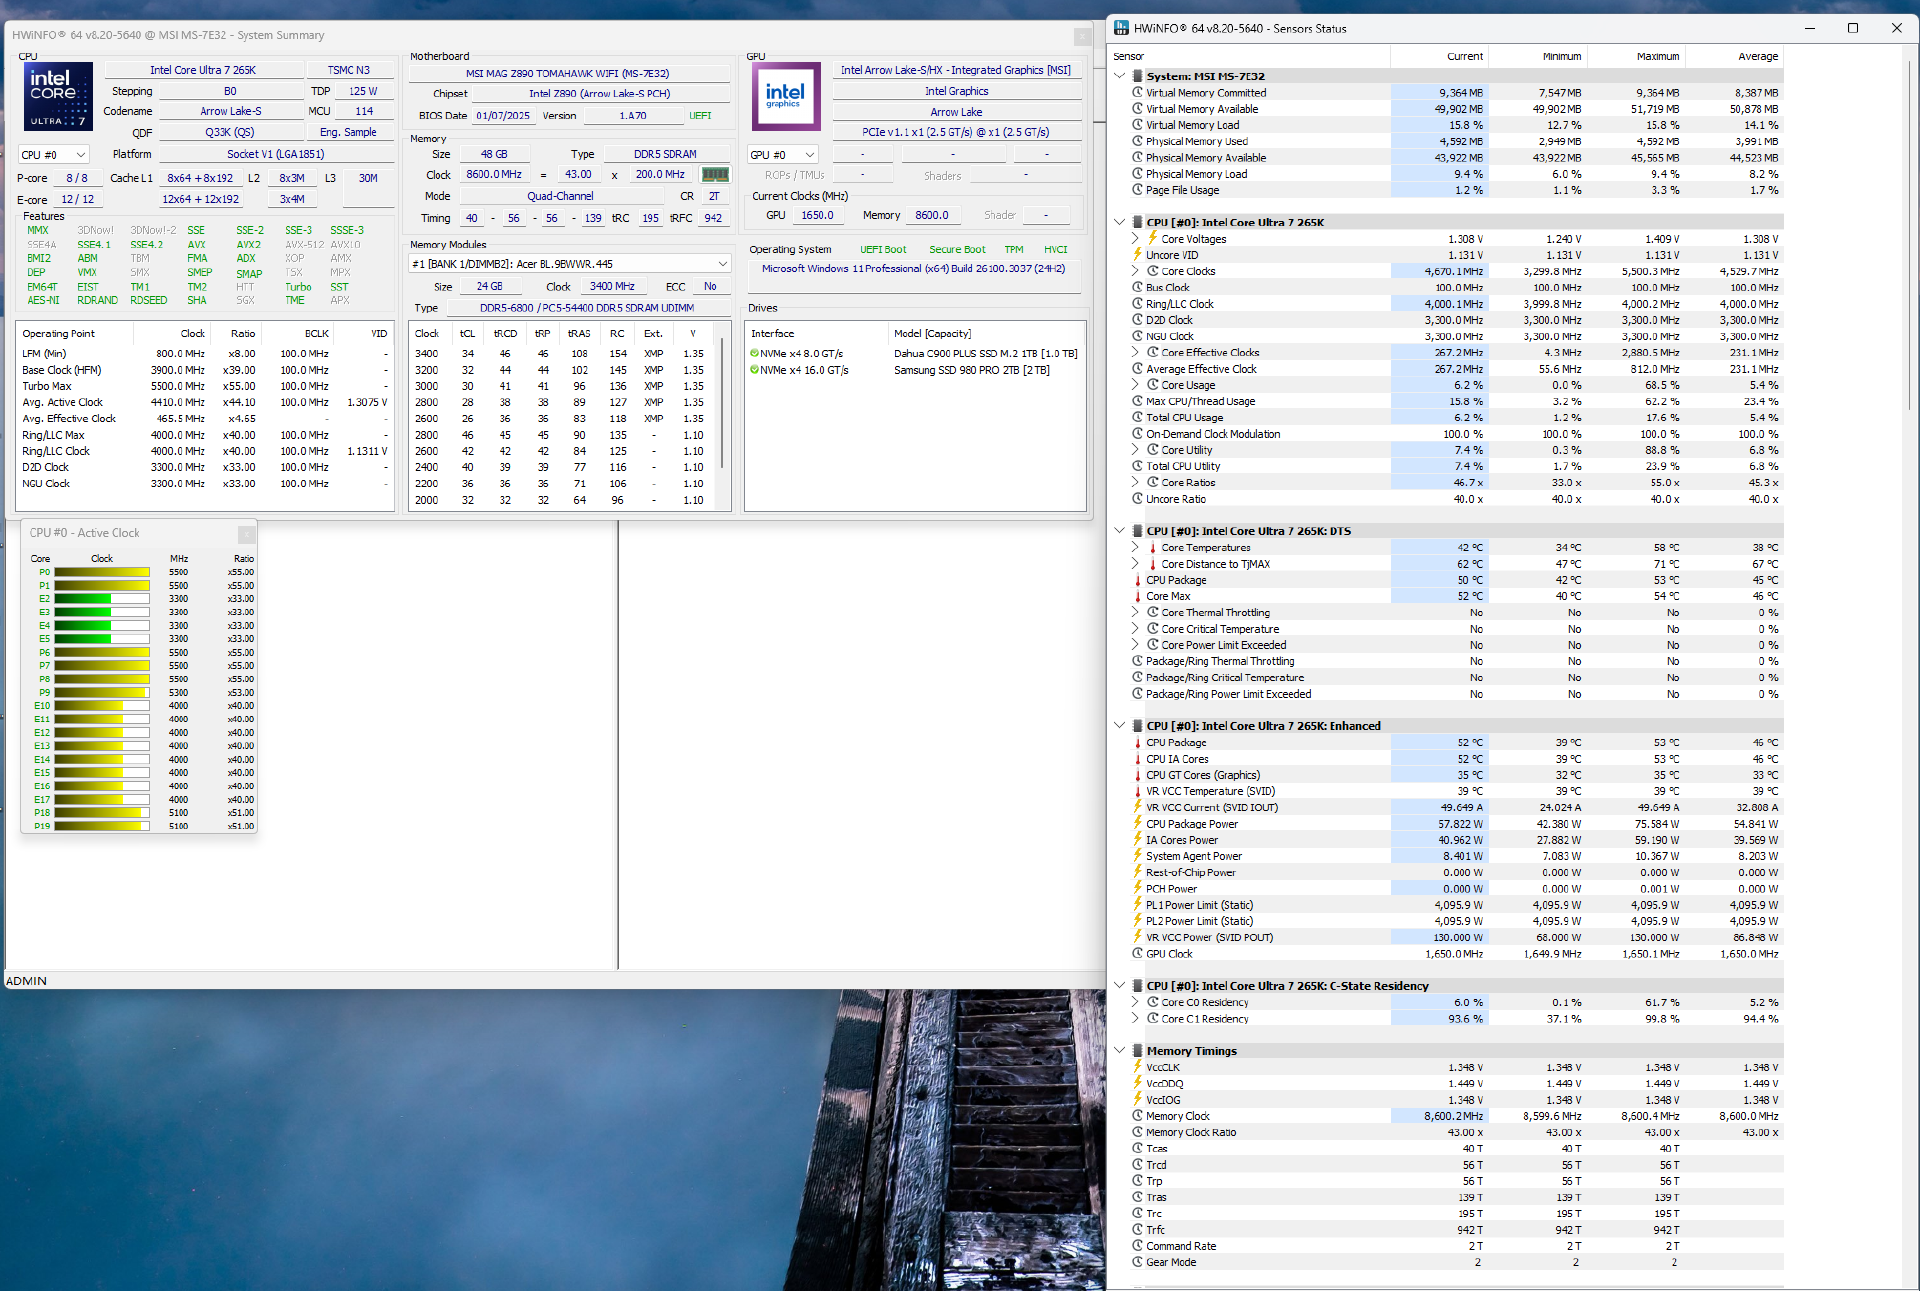Viewport: 1920px width, 1291px height.
Task: Open the CPU #0 selector dropdown
Action: click(x=54, y=155)
